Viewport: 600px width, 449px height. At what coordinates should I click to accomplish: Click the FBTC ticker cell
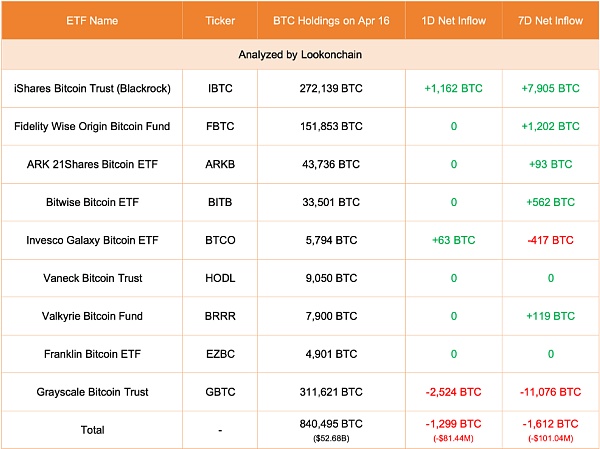click(220, 126)
